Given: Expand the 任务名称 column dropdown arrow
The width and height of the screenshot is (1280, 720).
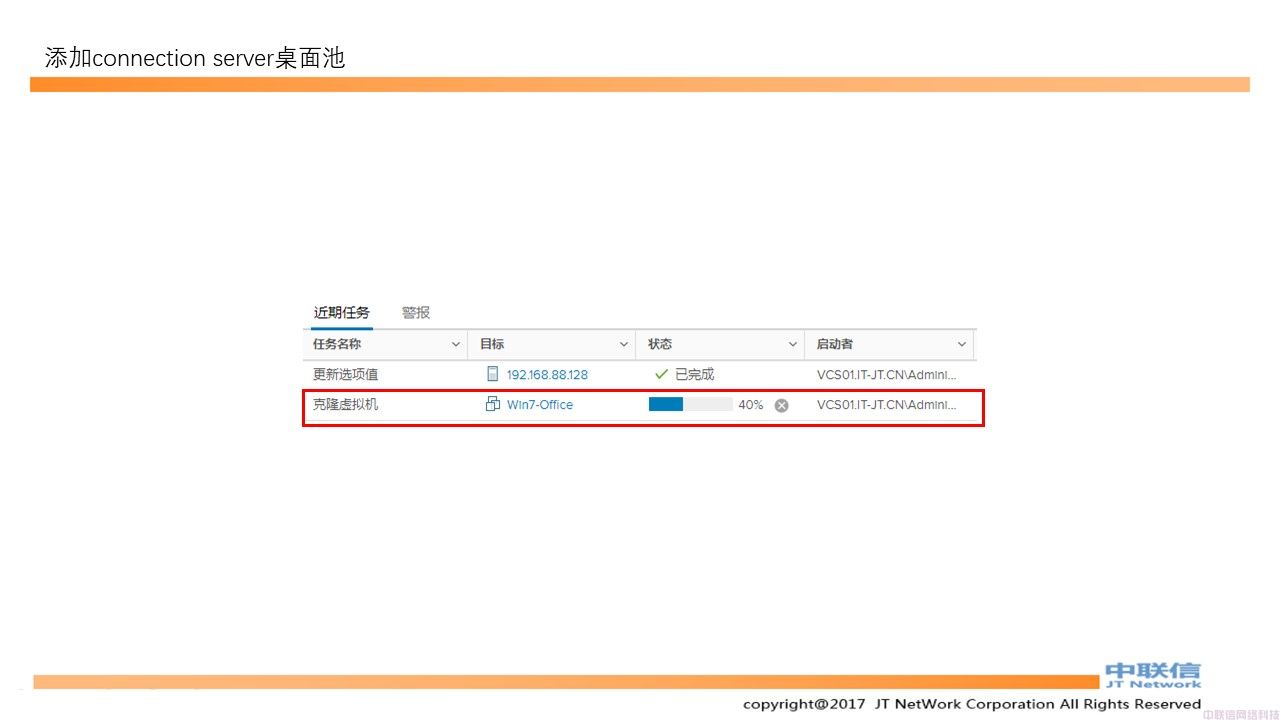Looking at the screenshot, I should tap(456, 344).
